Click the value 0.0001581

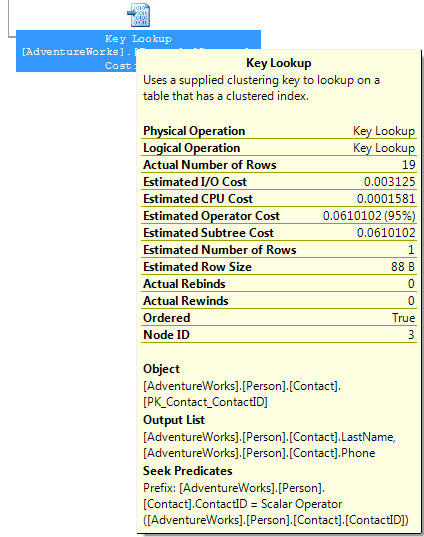point(386,199)
